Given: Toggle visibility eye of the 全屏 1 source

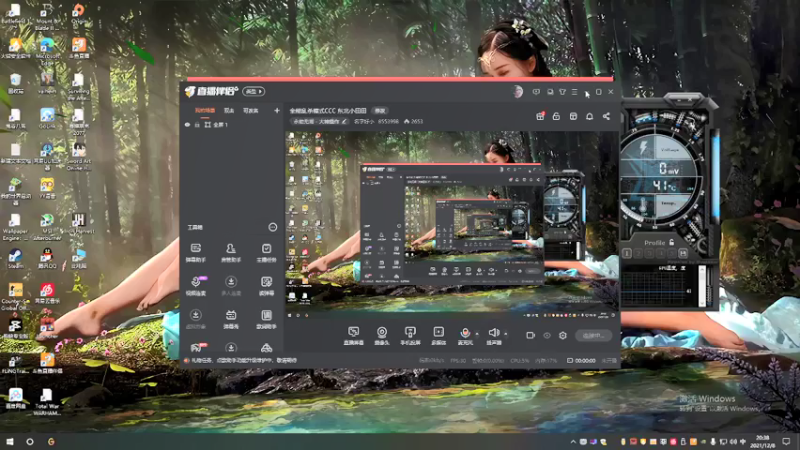Looking at the screenshot, I should pyautogui.click(x=187, y=124).
